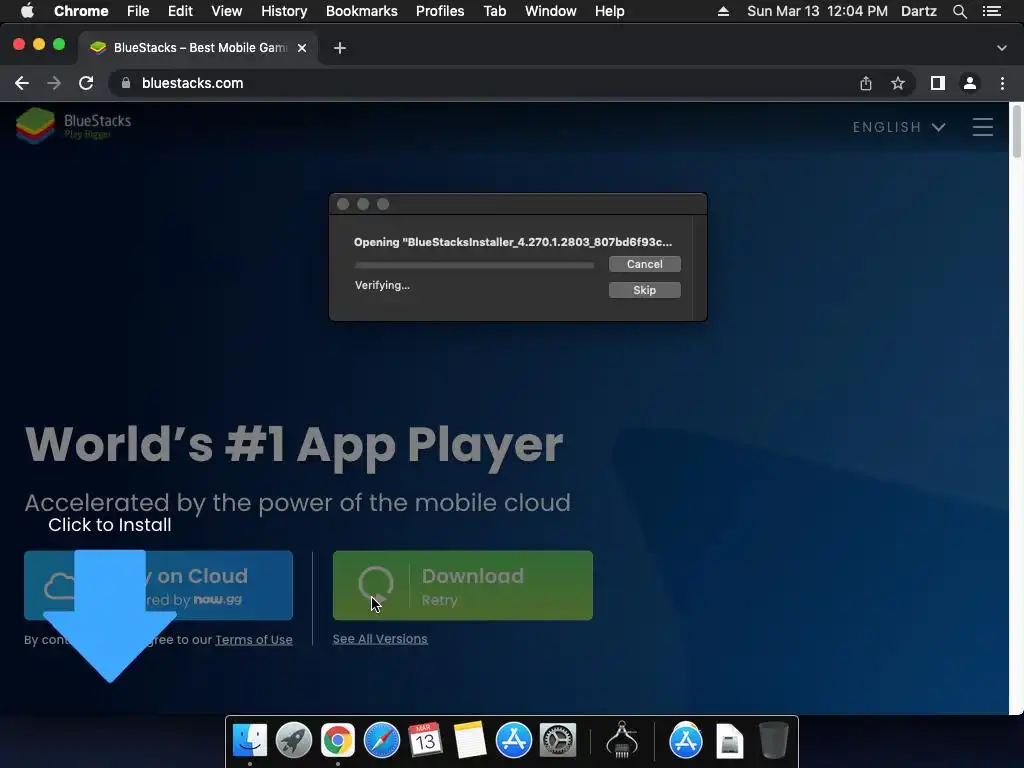
Task: Open Finder from the Dock
Action: coord(250,741)
